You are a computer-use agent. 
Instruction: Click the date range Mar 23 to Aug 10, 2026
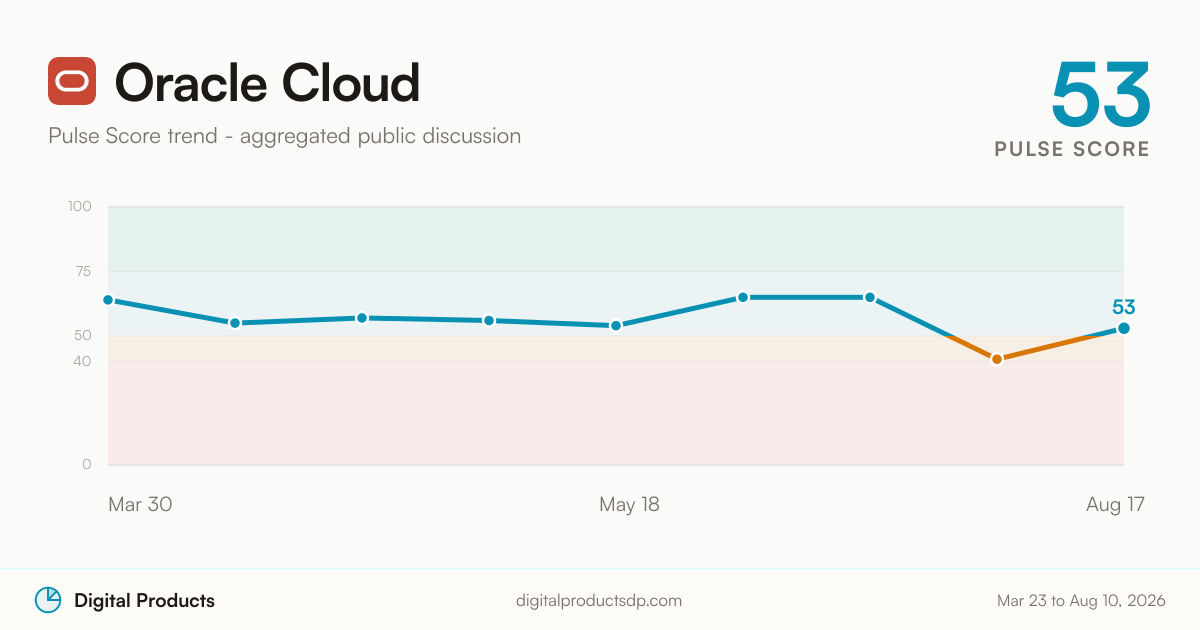coord(1081,601)
